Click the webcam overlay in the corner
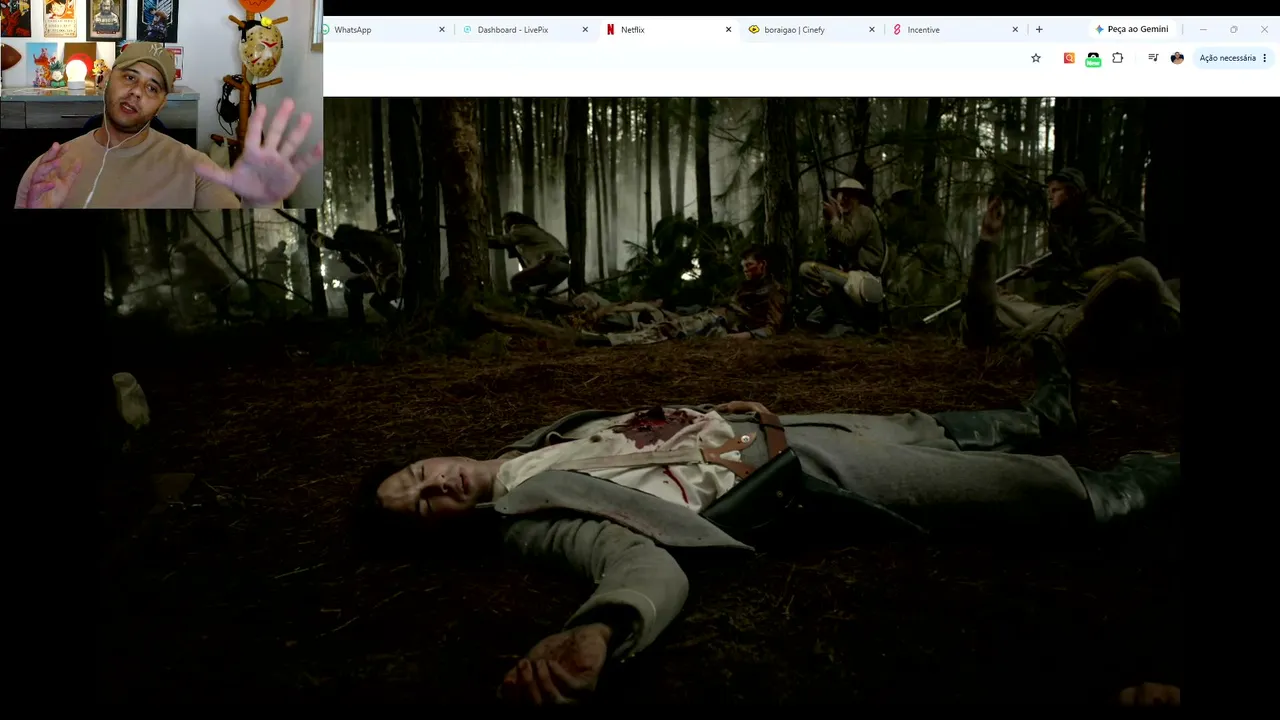Viewport: 1280px width, 720px height. coord(161,104)
